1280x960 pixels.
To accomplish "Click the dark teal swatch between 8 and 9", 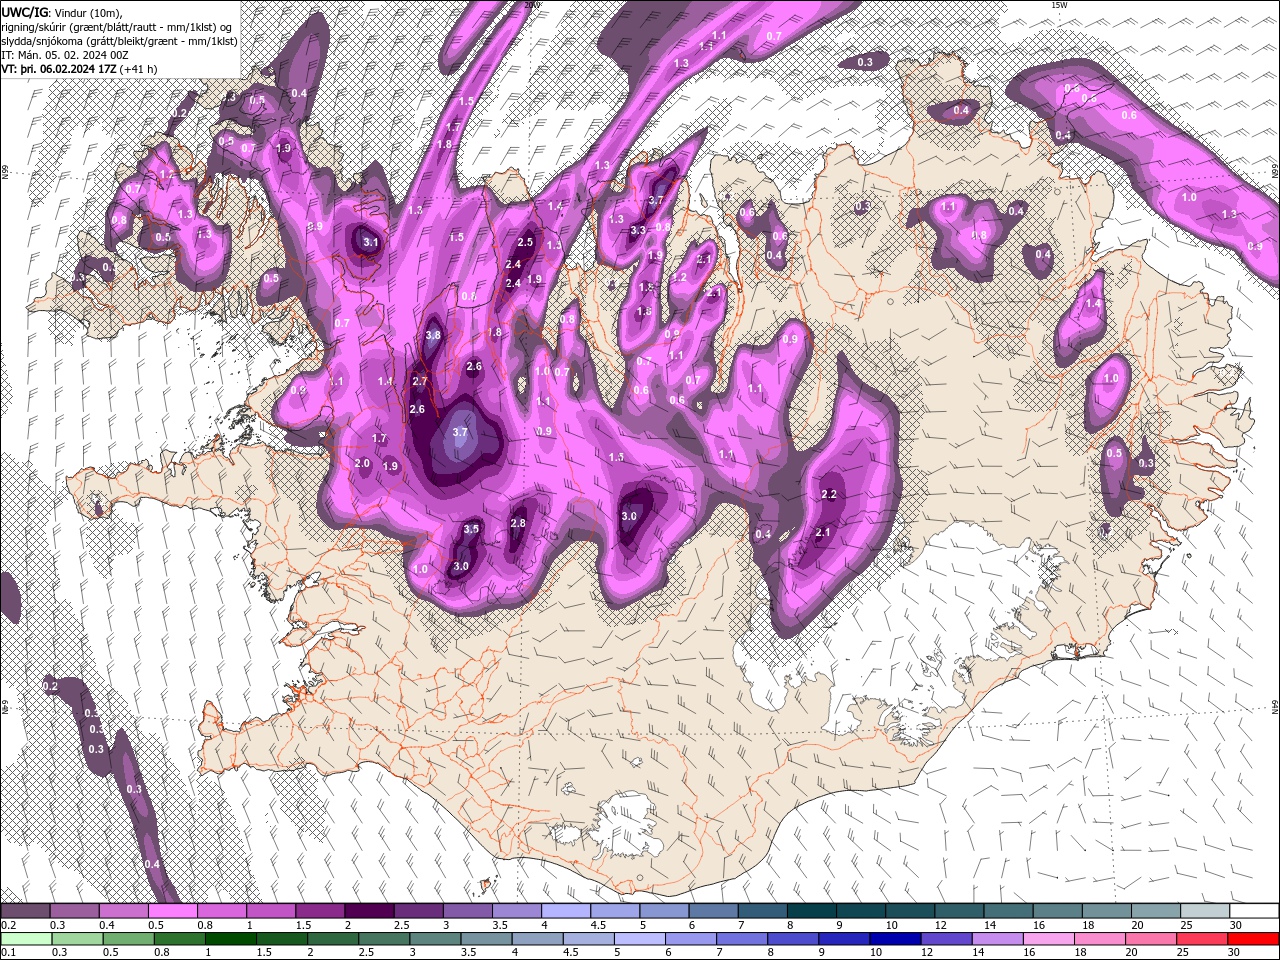I will (811, 911).
